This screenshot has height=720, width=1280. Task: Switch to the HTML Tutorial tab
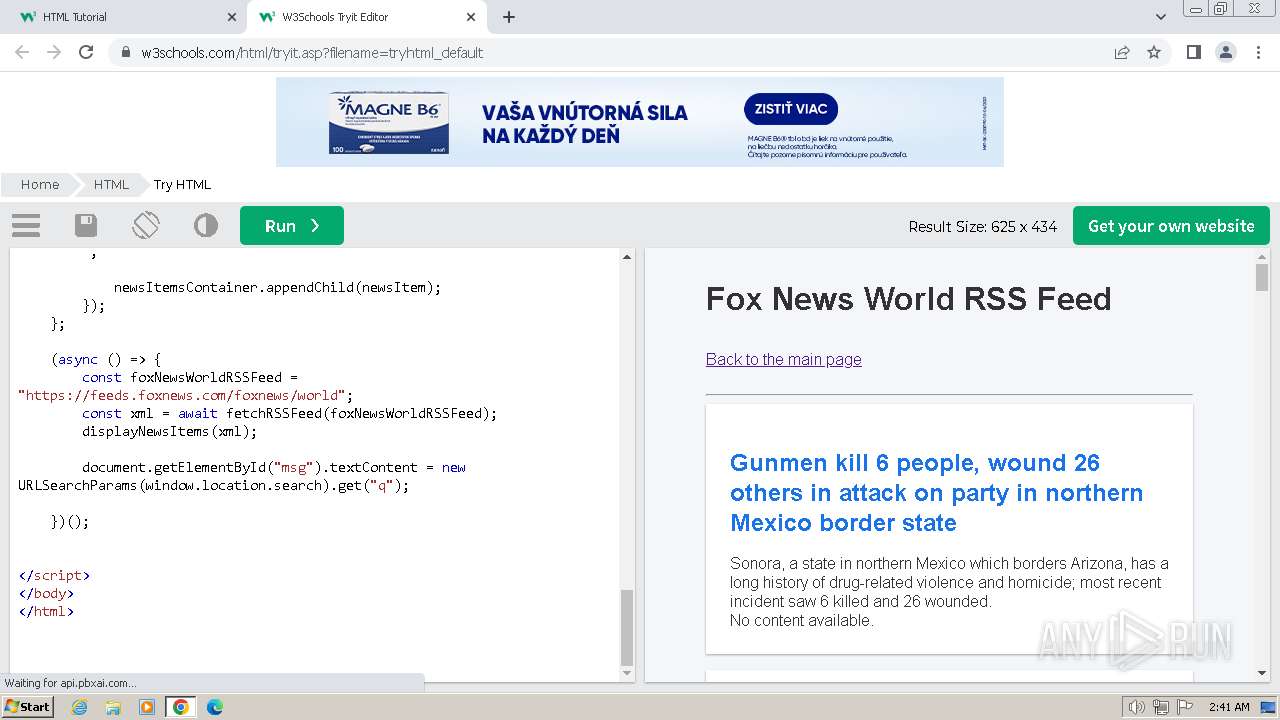(x=122, y=17)
